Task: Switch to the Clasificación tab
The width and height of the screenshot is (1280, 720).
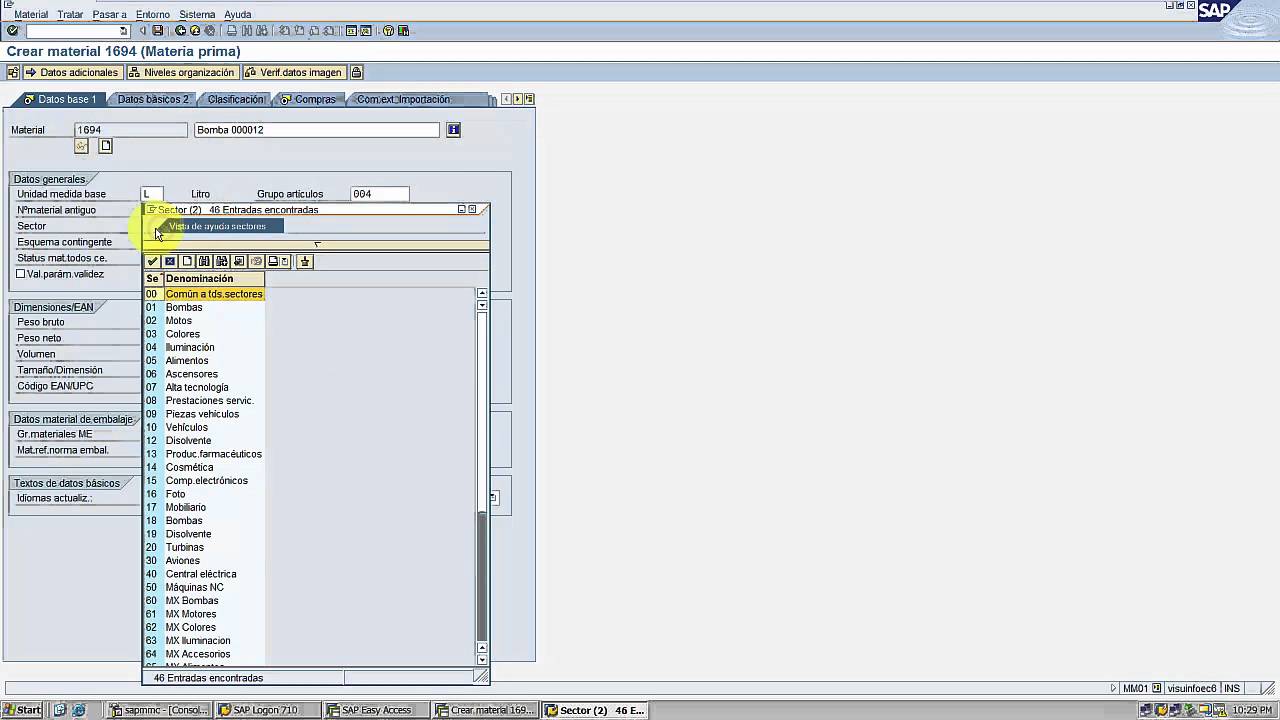Action: (x=236, y=99)
